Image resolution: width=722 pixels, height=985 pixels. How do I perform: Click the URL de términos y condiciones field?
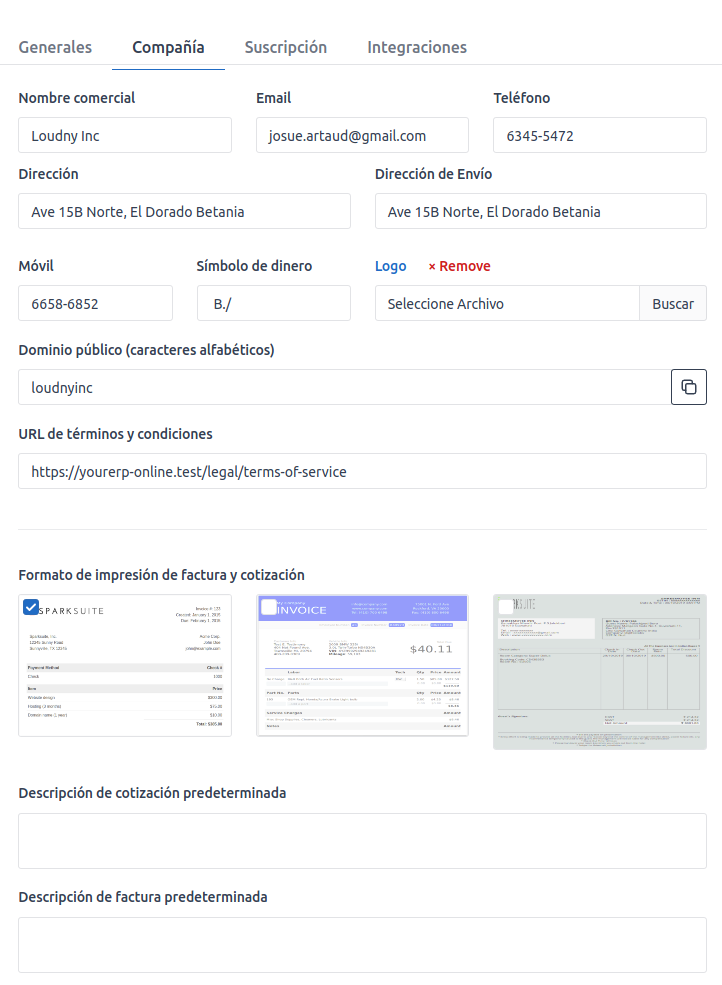tap(362, 471)
